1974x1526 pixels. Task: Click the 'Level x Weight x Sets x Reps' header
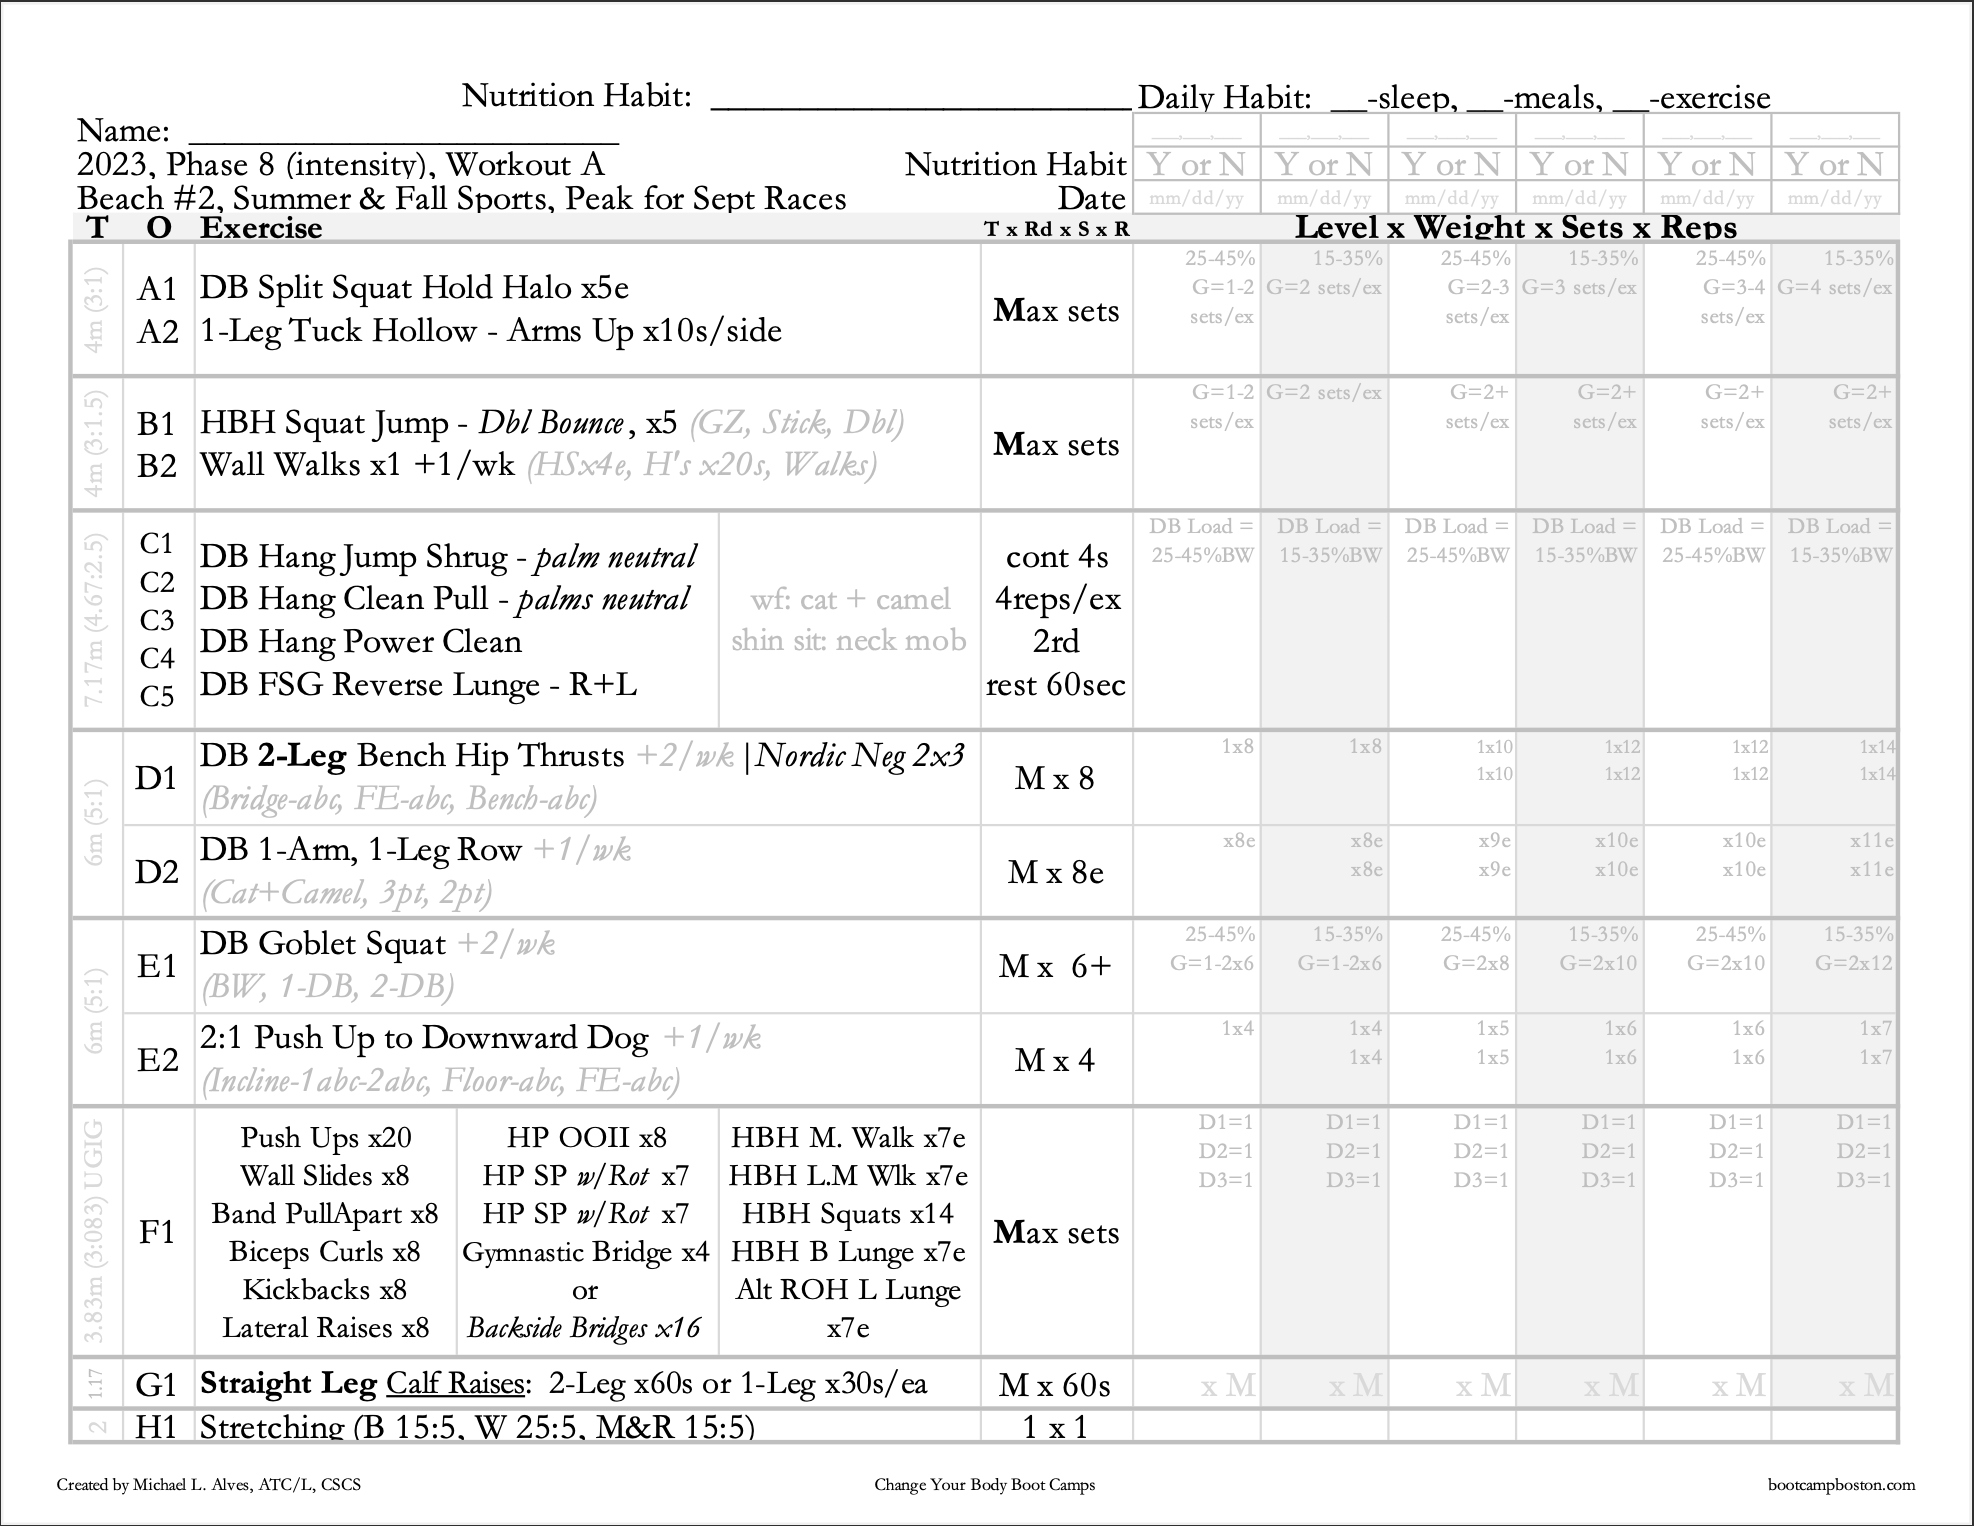tap(1516, 227)
